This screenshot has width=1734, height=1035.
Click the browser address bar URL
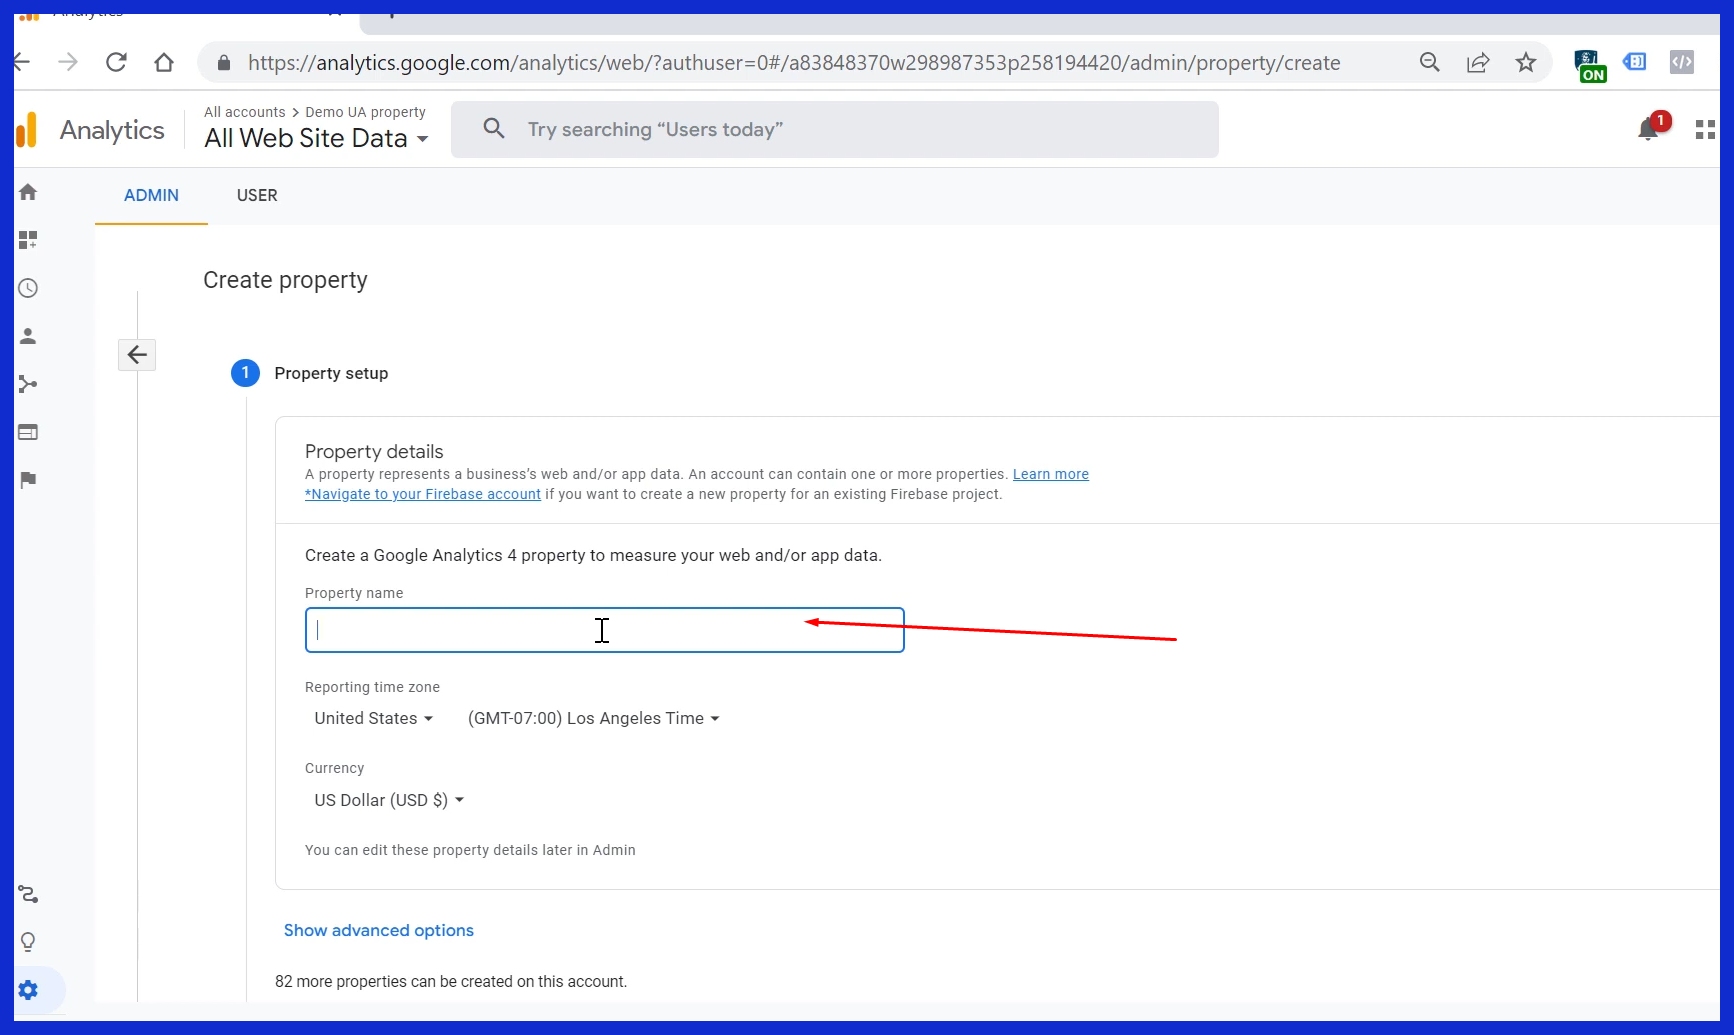tap(794, 63)
